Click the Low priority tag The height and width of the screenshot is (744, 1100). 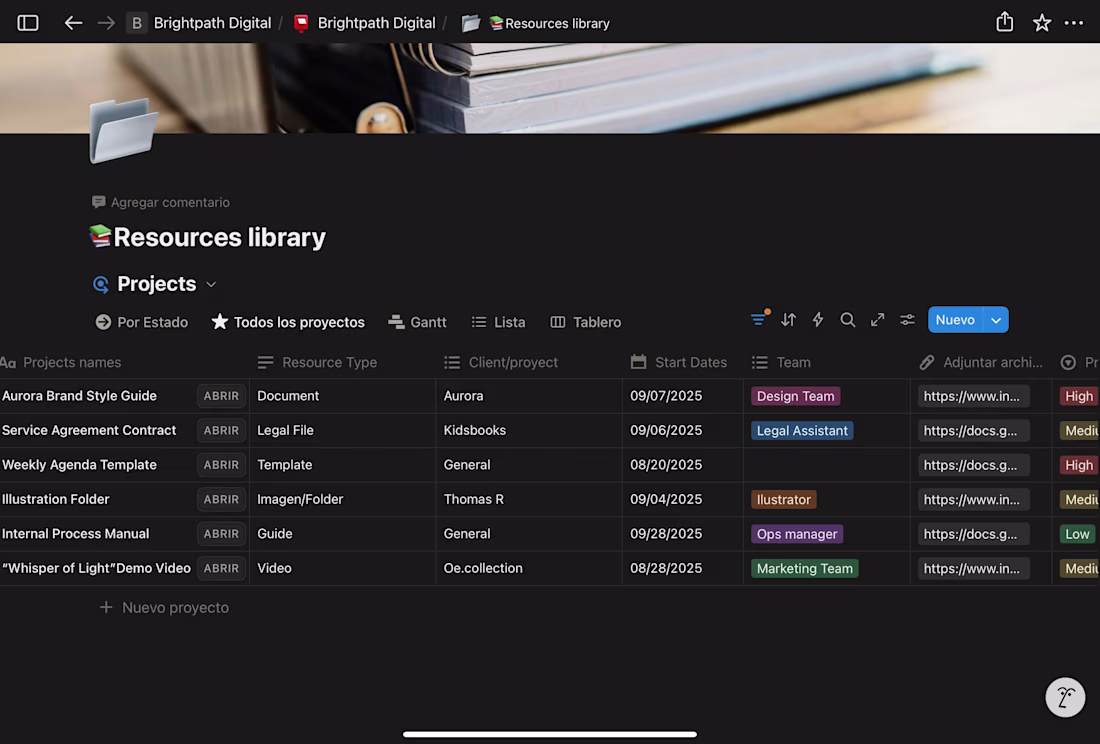pyautogui.click(x=1077, y=534)
